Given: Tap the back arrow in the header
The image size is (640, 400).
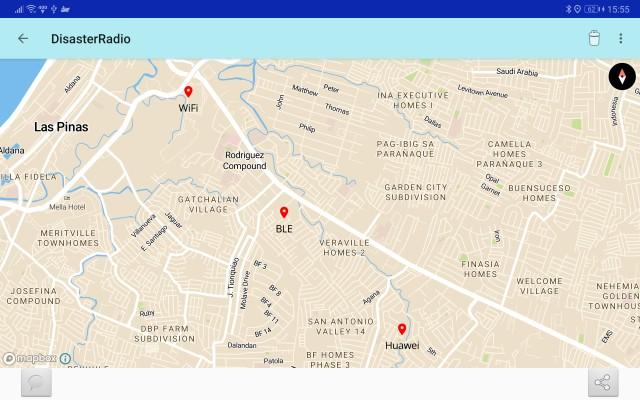Looking at the screenshot, I should 23,39.
